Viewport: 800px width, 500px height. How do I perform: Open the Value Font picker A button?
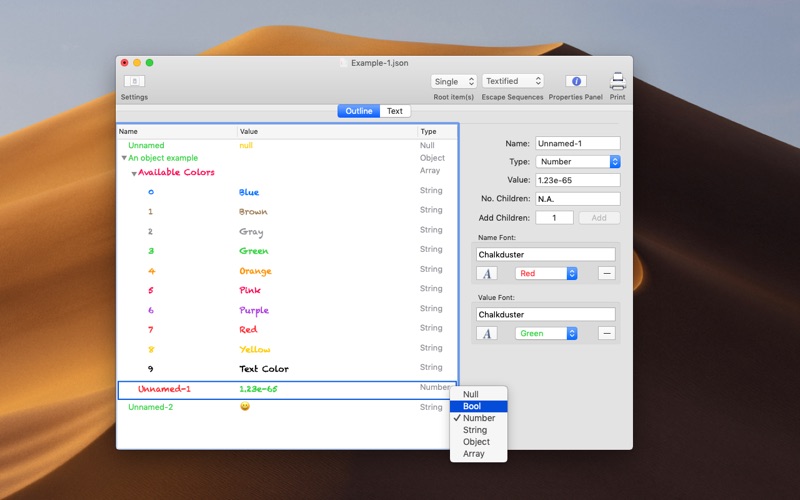pyautogui.click(x=487, y=334)
